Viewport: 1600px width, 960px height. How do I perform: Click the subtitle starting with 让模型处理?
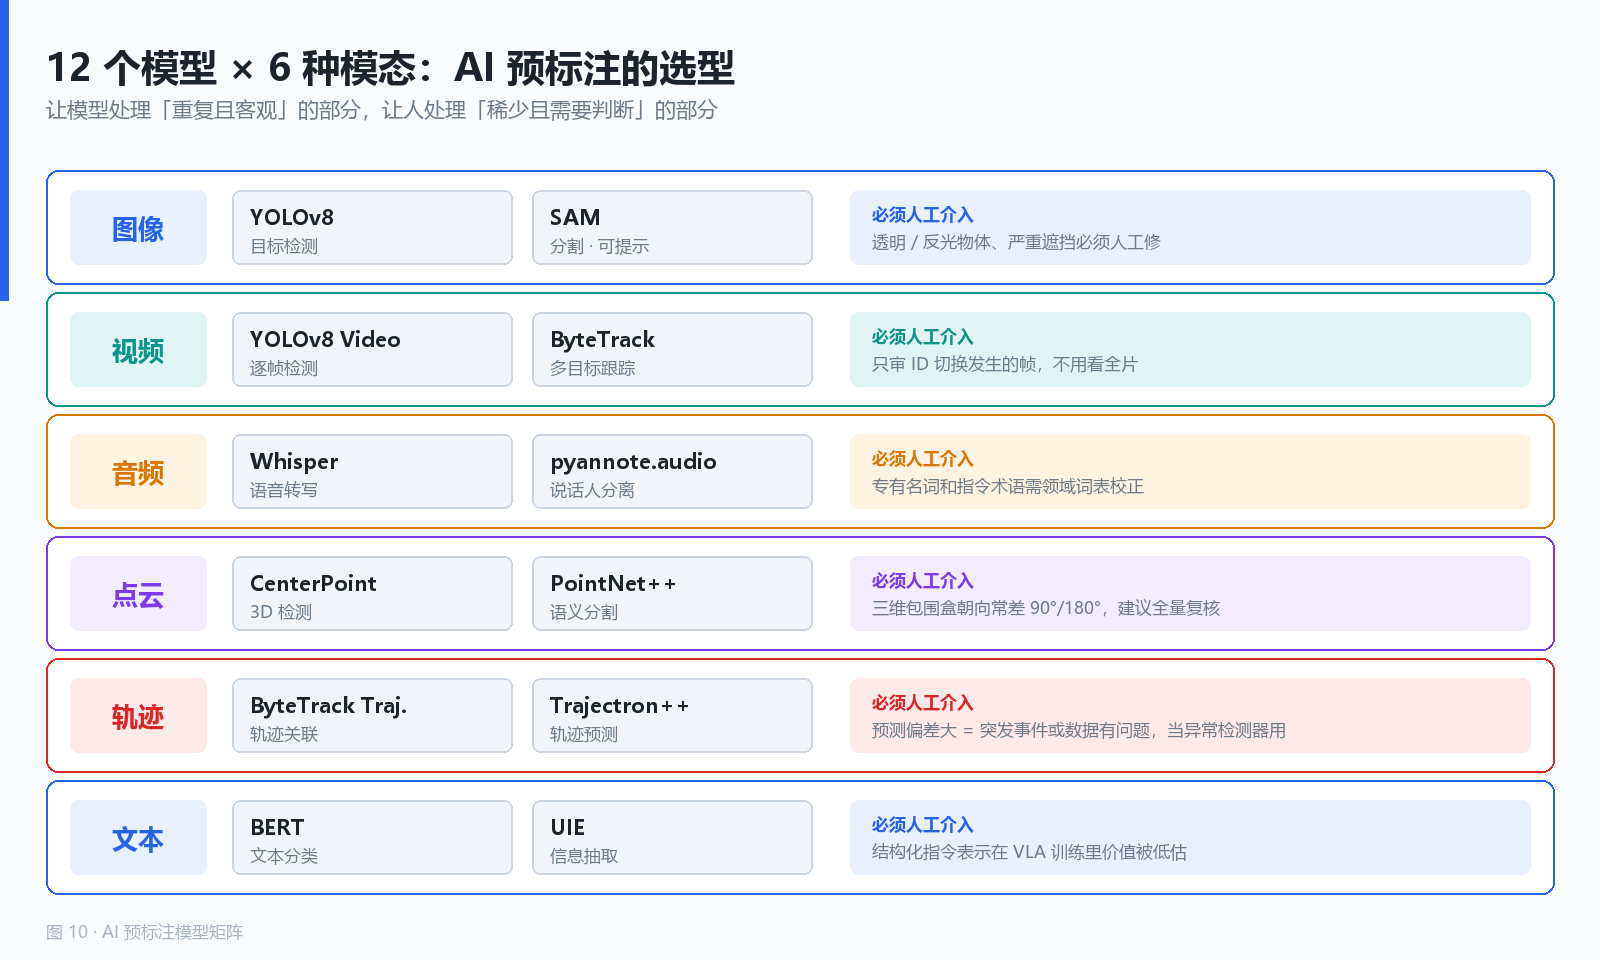382,110
